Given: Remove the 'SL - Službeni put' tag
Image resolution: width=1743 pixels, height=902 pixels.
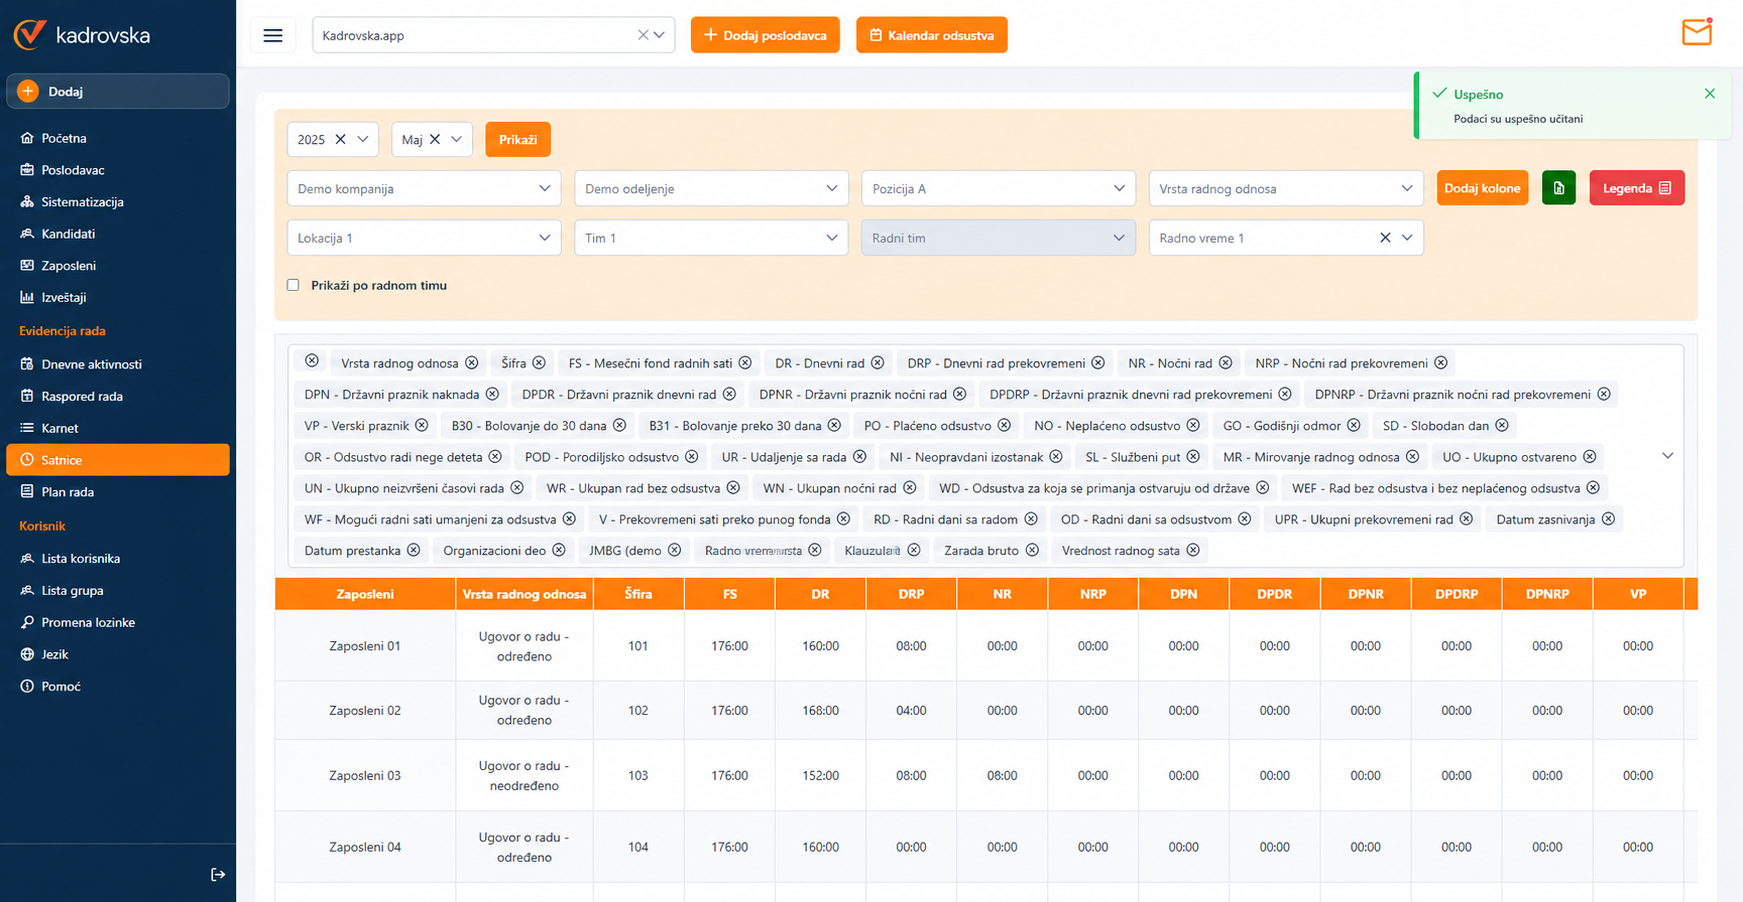Looking at the screenshot, I should click(1193, 457).
